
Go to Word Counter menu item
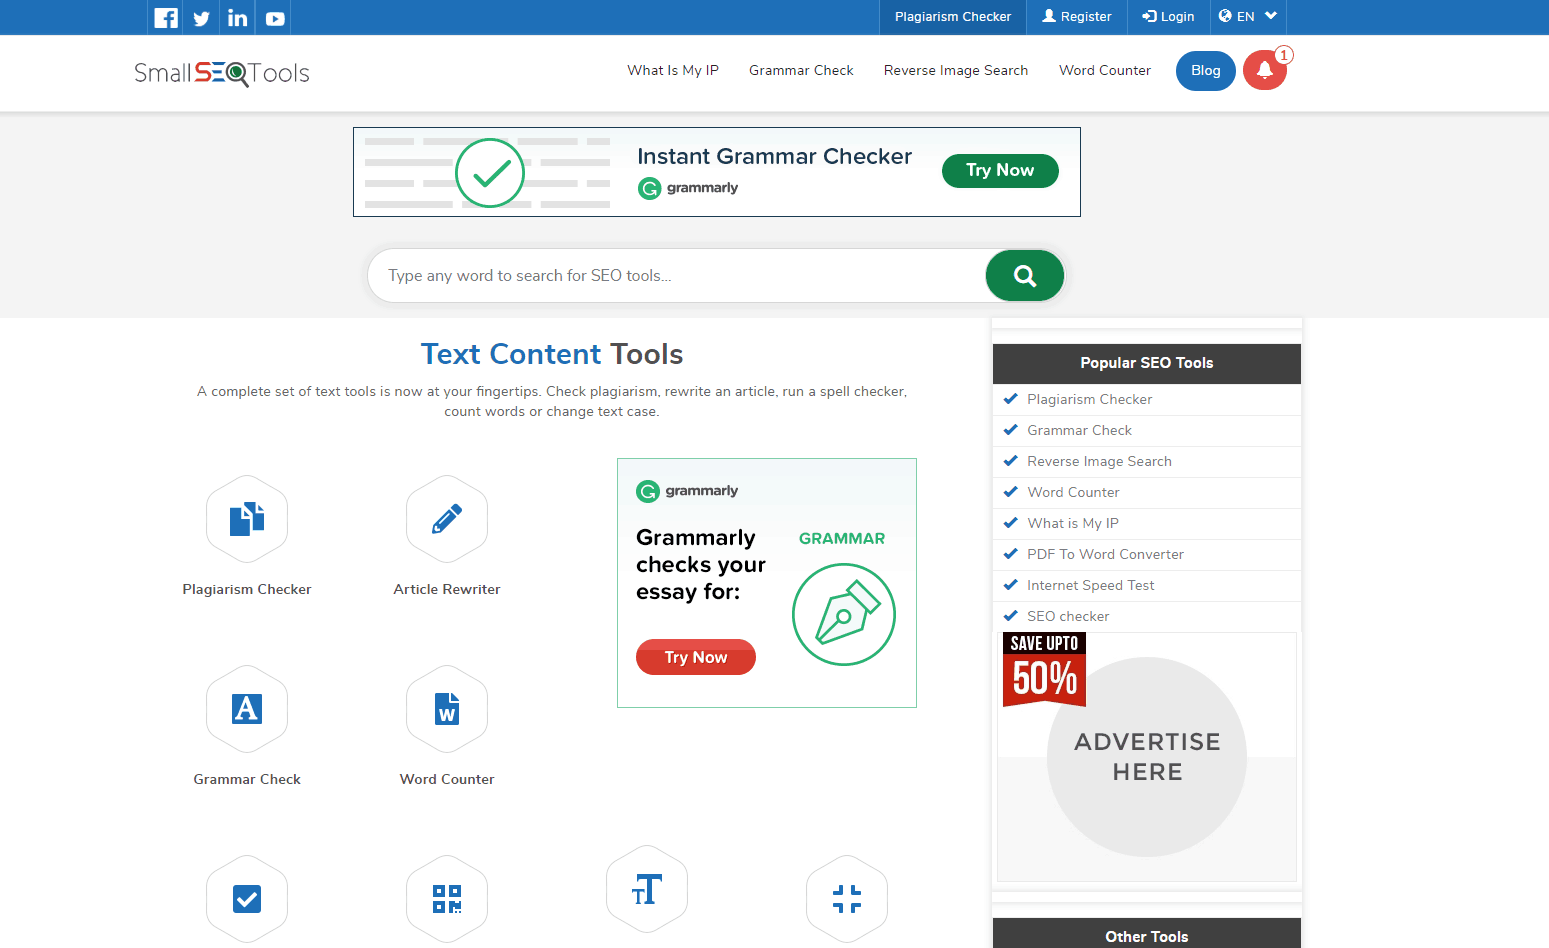1105,70
